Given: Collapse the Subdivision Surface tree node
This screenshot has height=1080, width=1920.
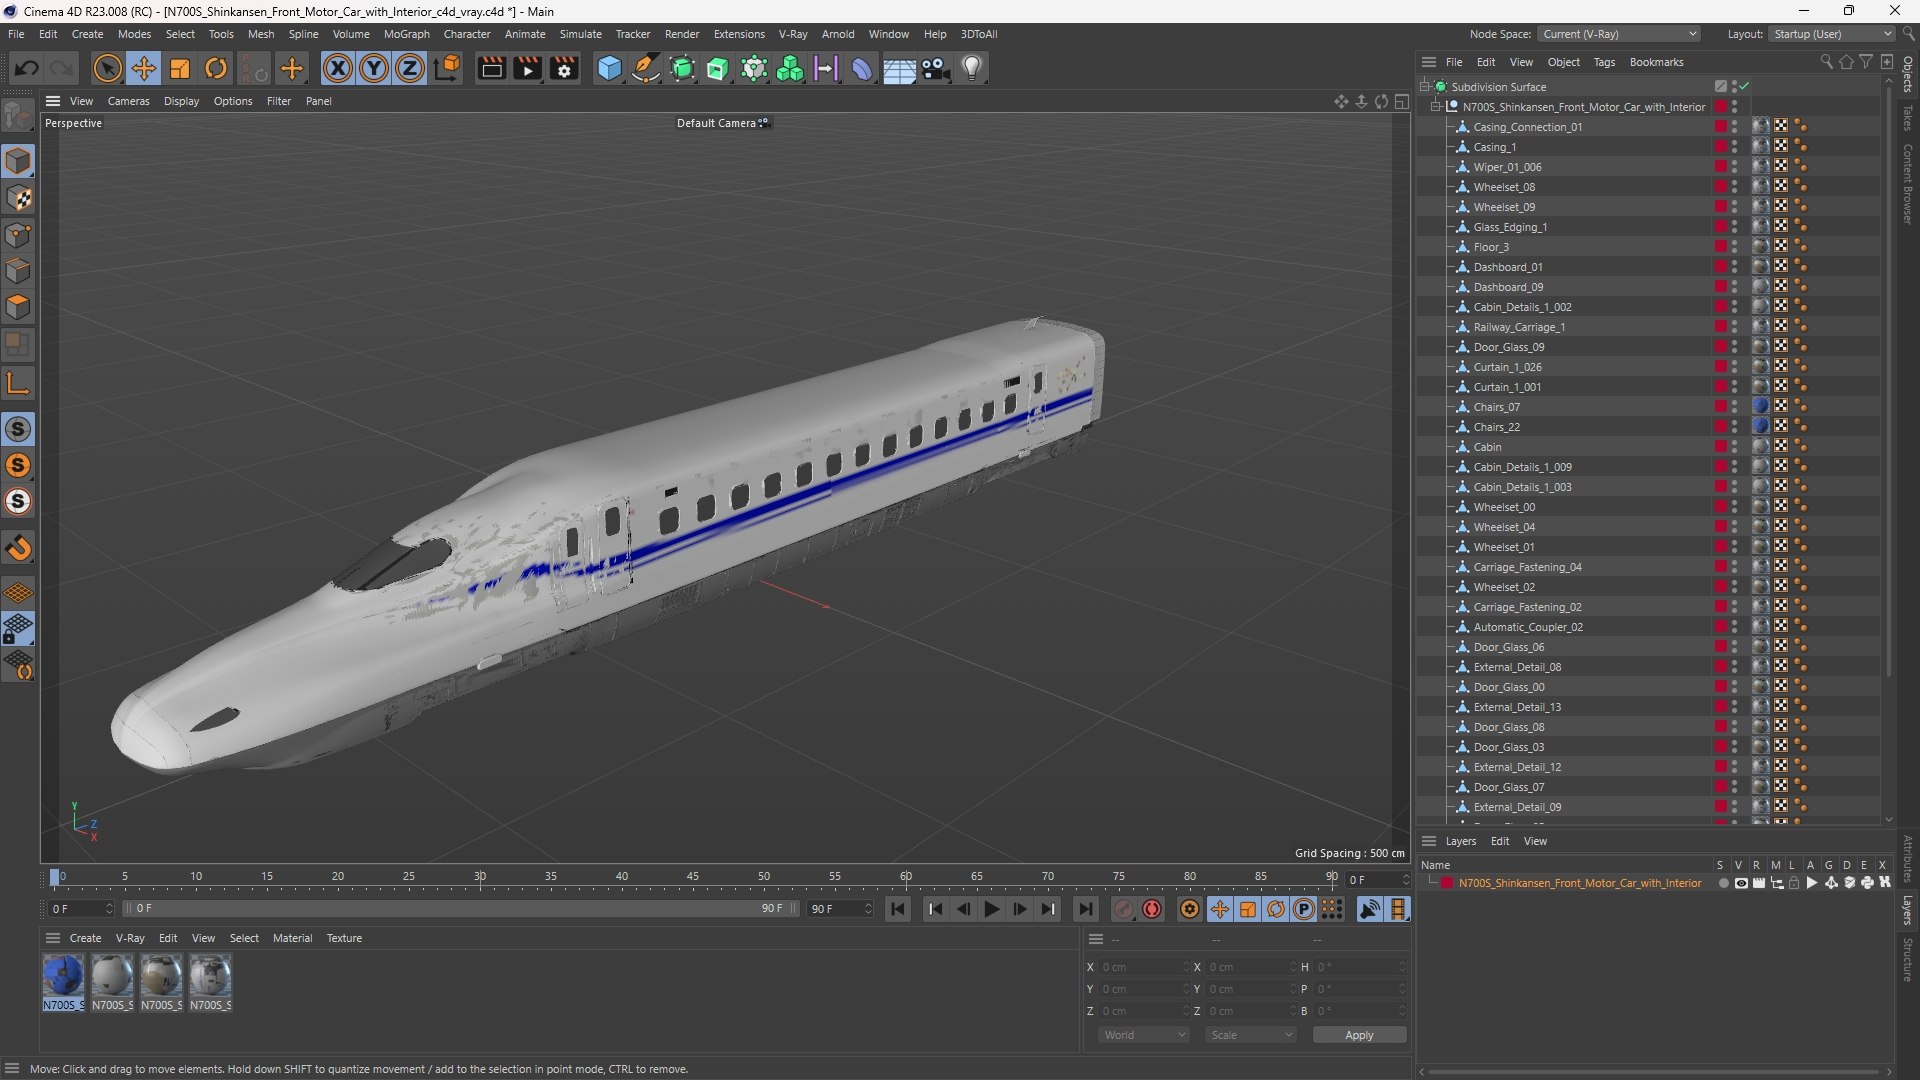Looking at the screenshot, I should [x=1425, y=87].
